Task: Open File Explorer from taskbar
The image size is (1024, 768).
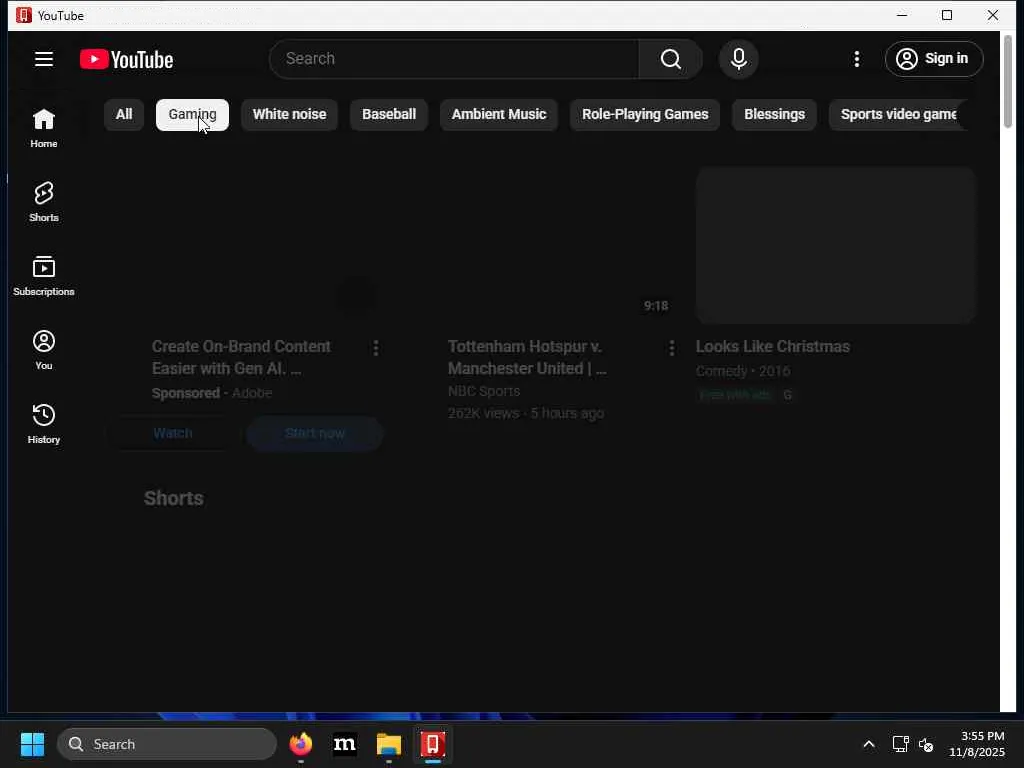Action: point(389,744)
